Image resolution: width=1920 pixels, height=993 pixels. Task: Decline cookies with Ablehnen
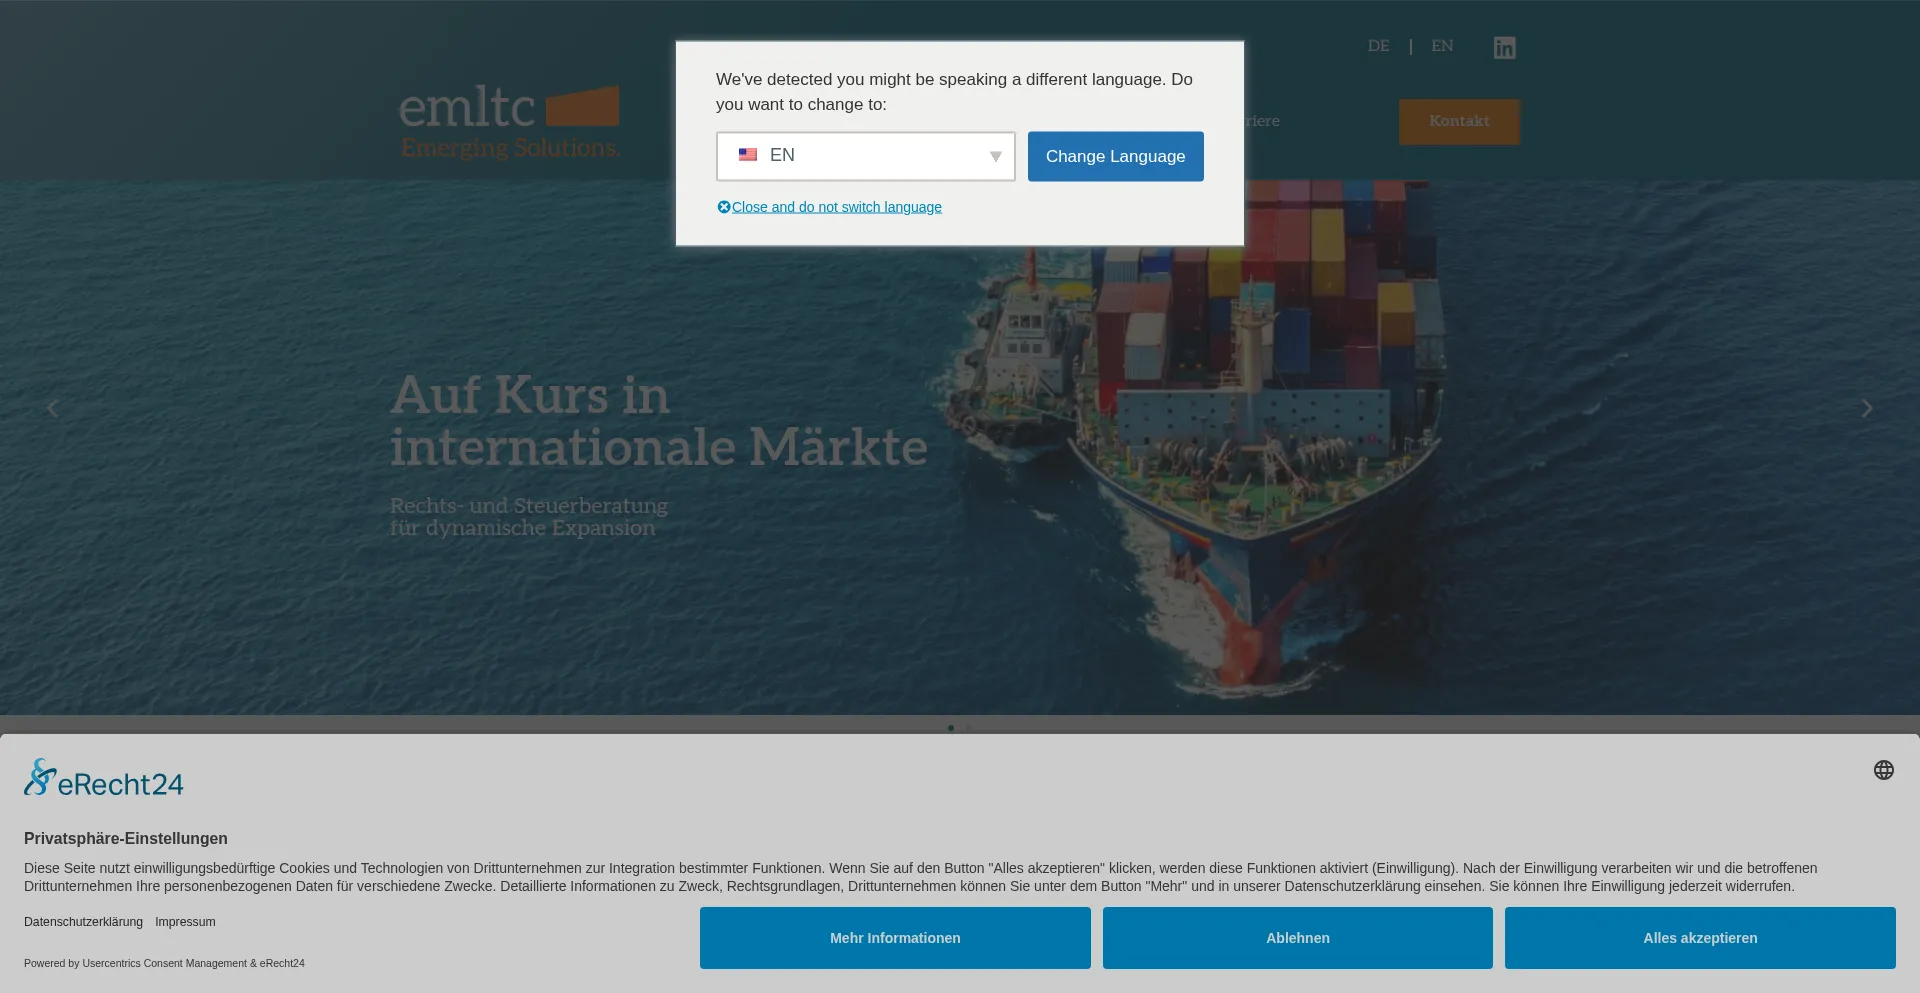pos(1297,938)
